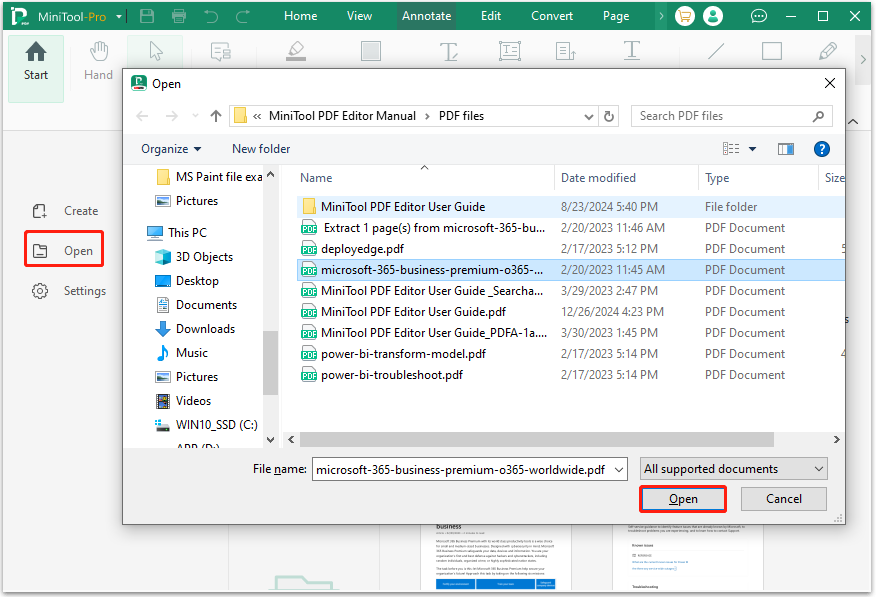Expand more ribbon tabs chevron
Image resolution: width=876 pixels, height=597 pixels.
tap(661, 16)
